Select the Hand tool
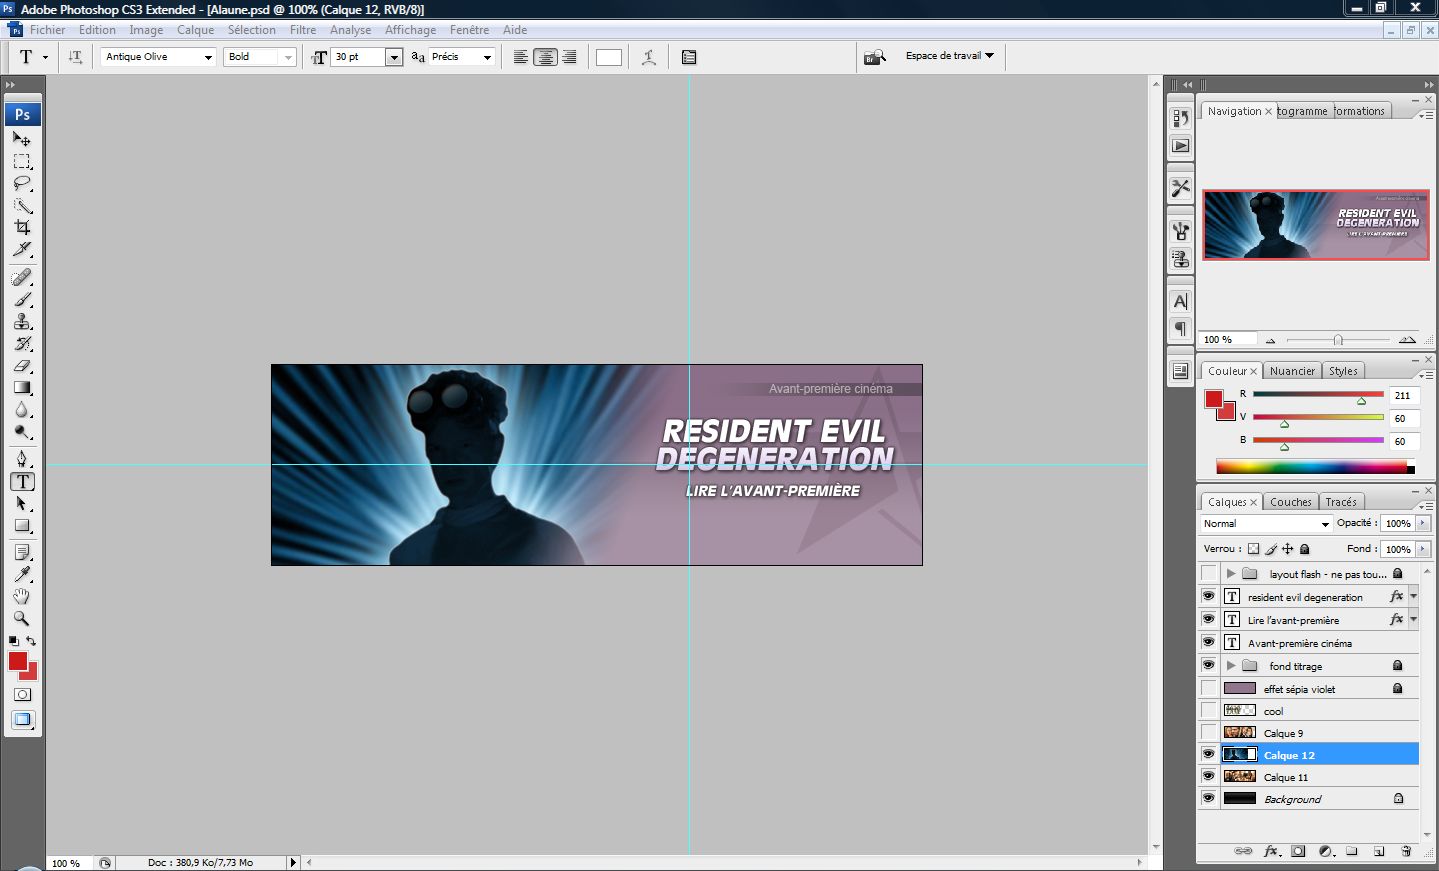This screenshot has height=871, width=1439. pos(22,596)
